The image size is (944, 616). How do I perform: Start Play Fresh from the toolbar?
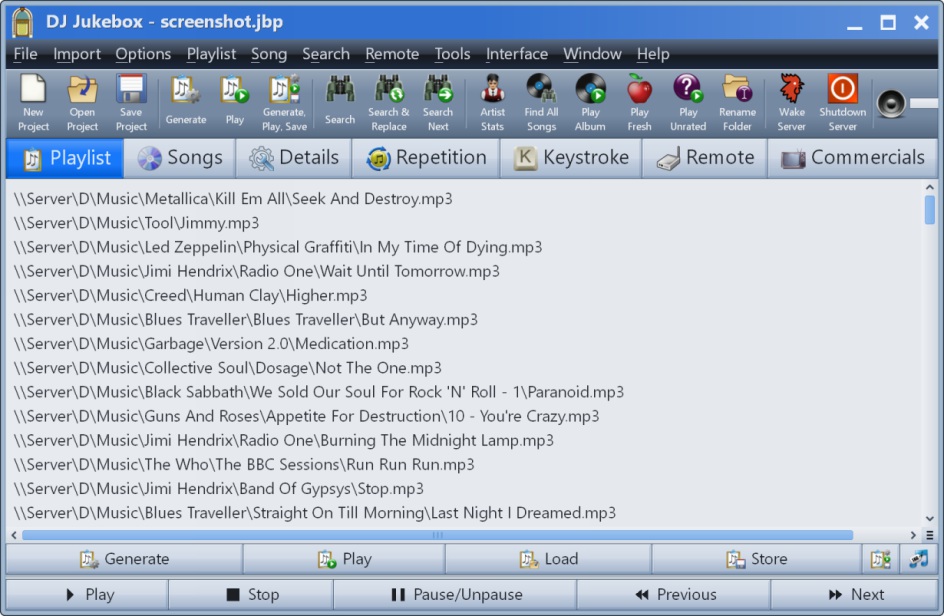639,100
